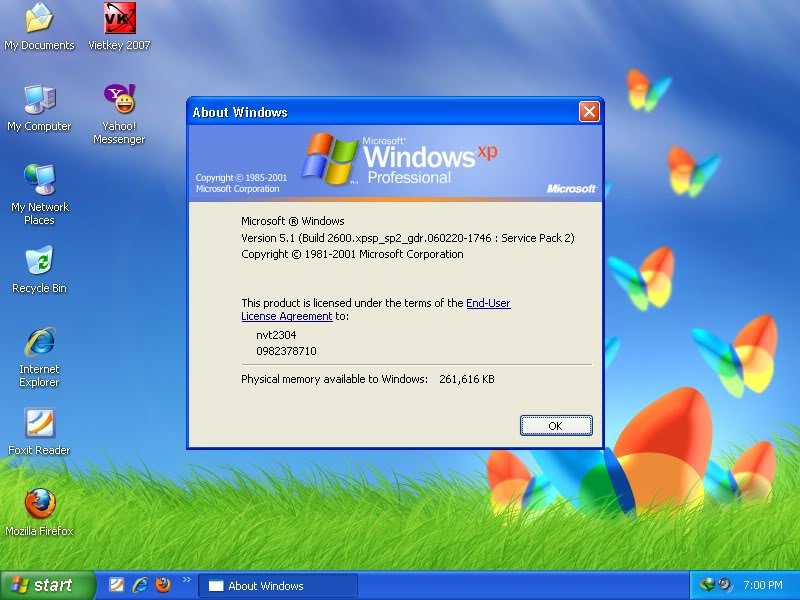
Task: Close the About Windows dialog
Action: [x=589, y=111]
